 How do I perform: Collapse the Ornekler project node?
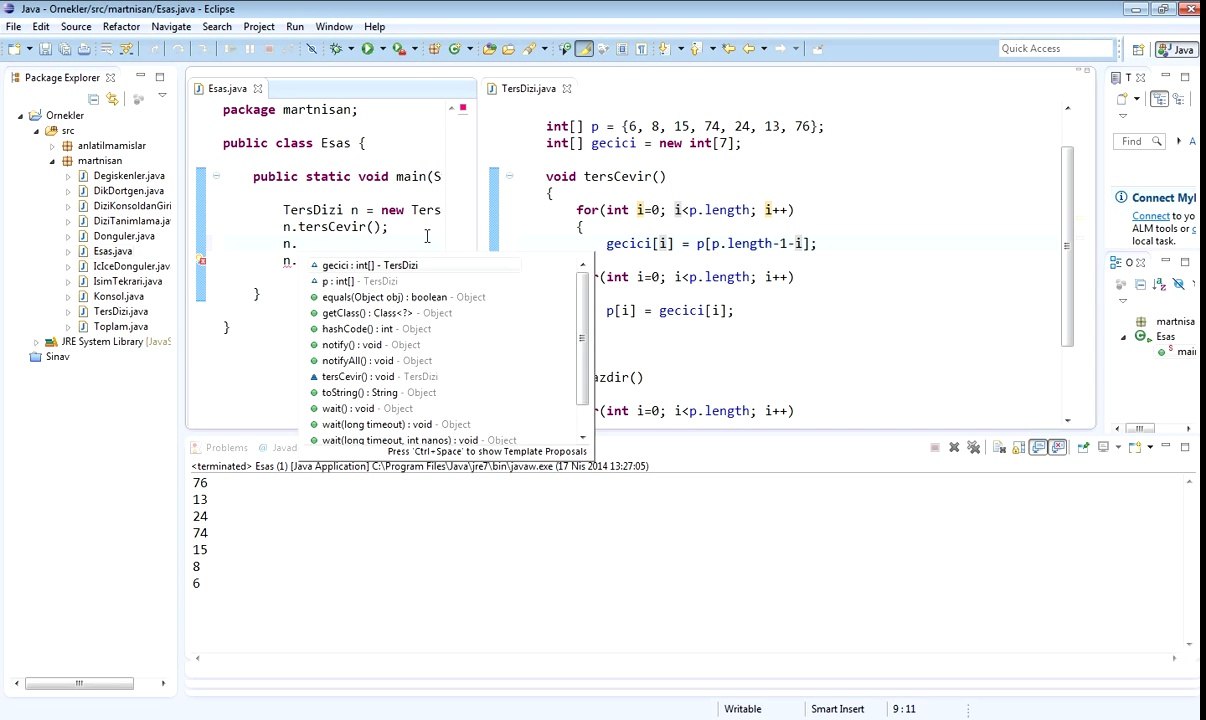click(20, 116)
